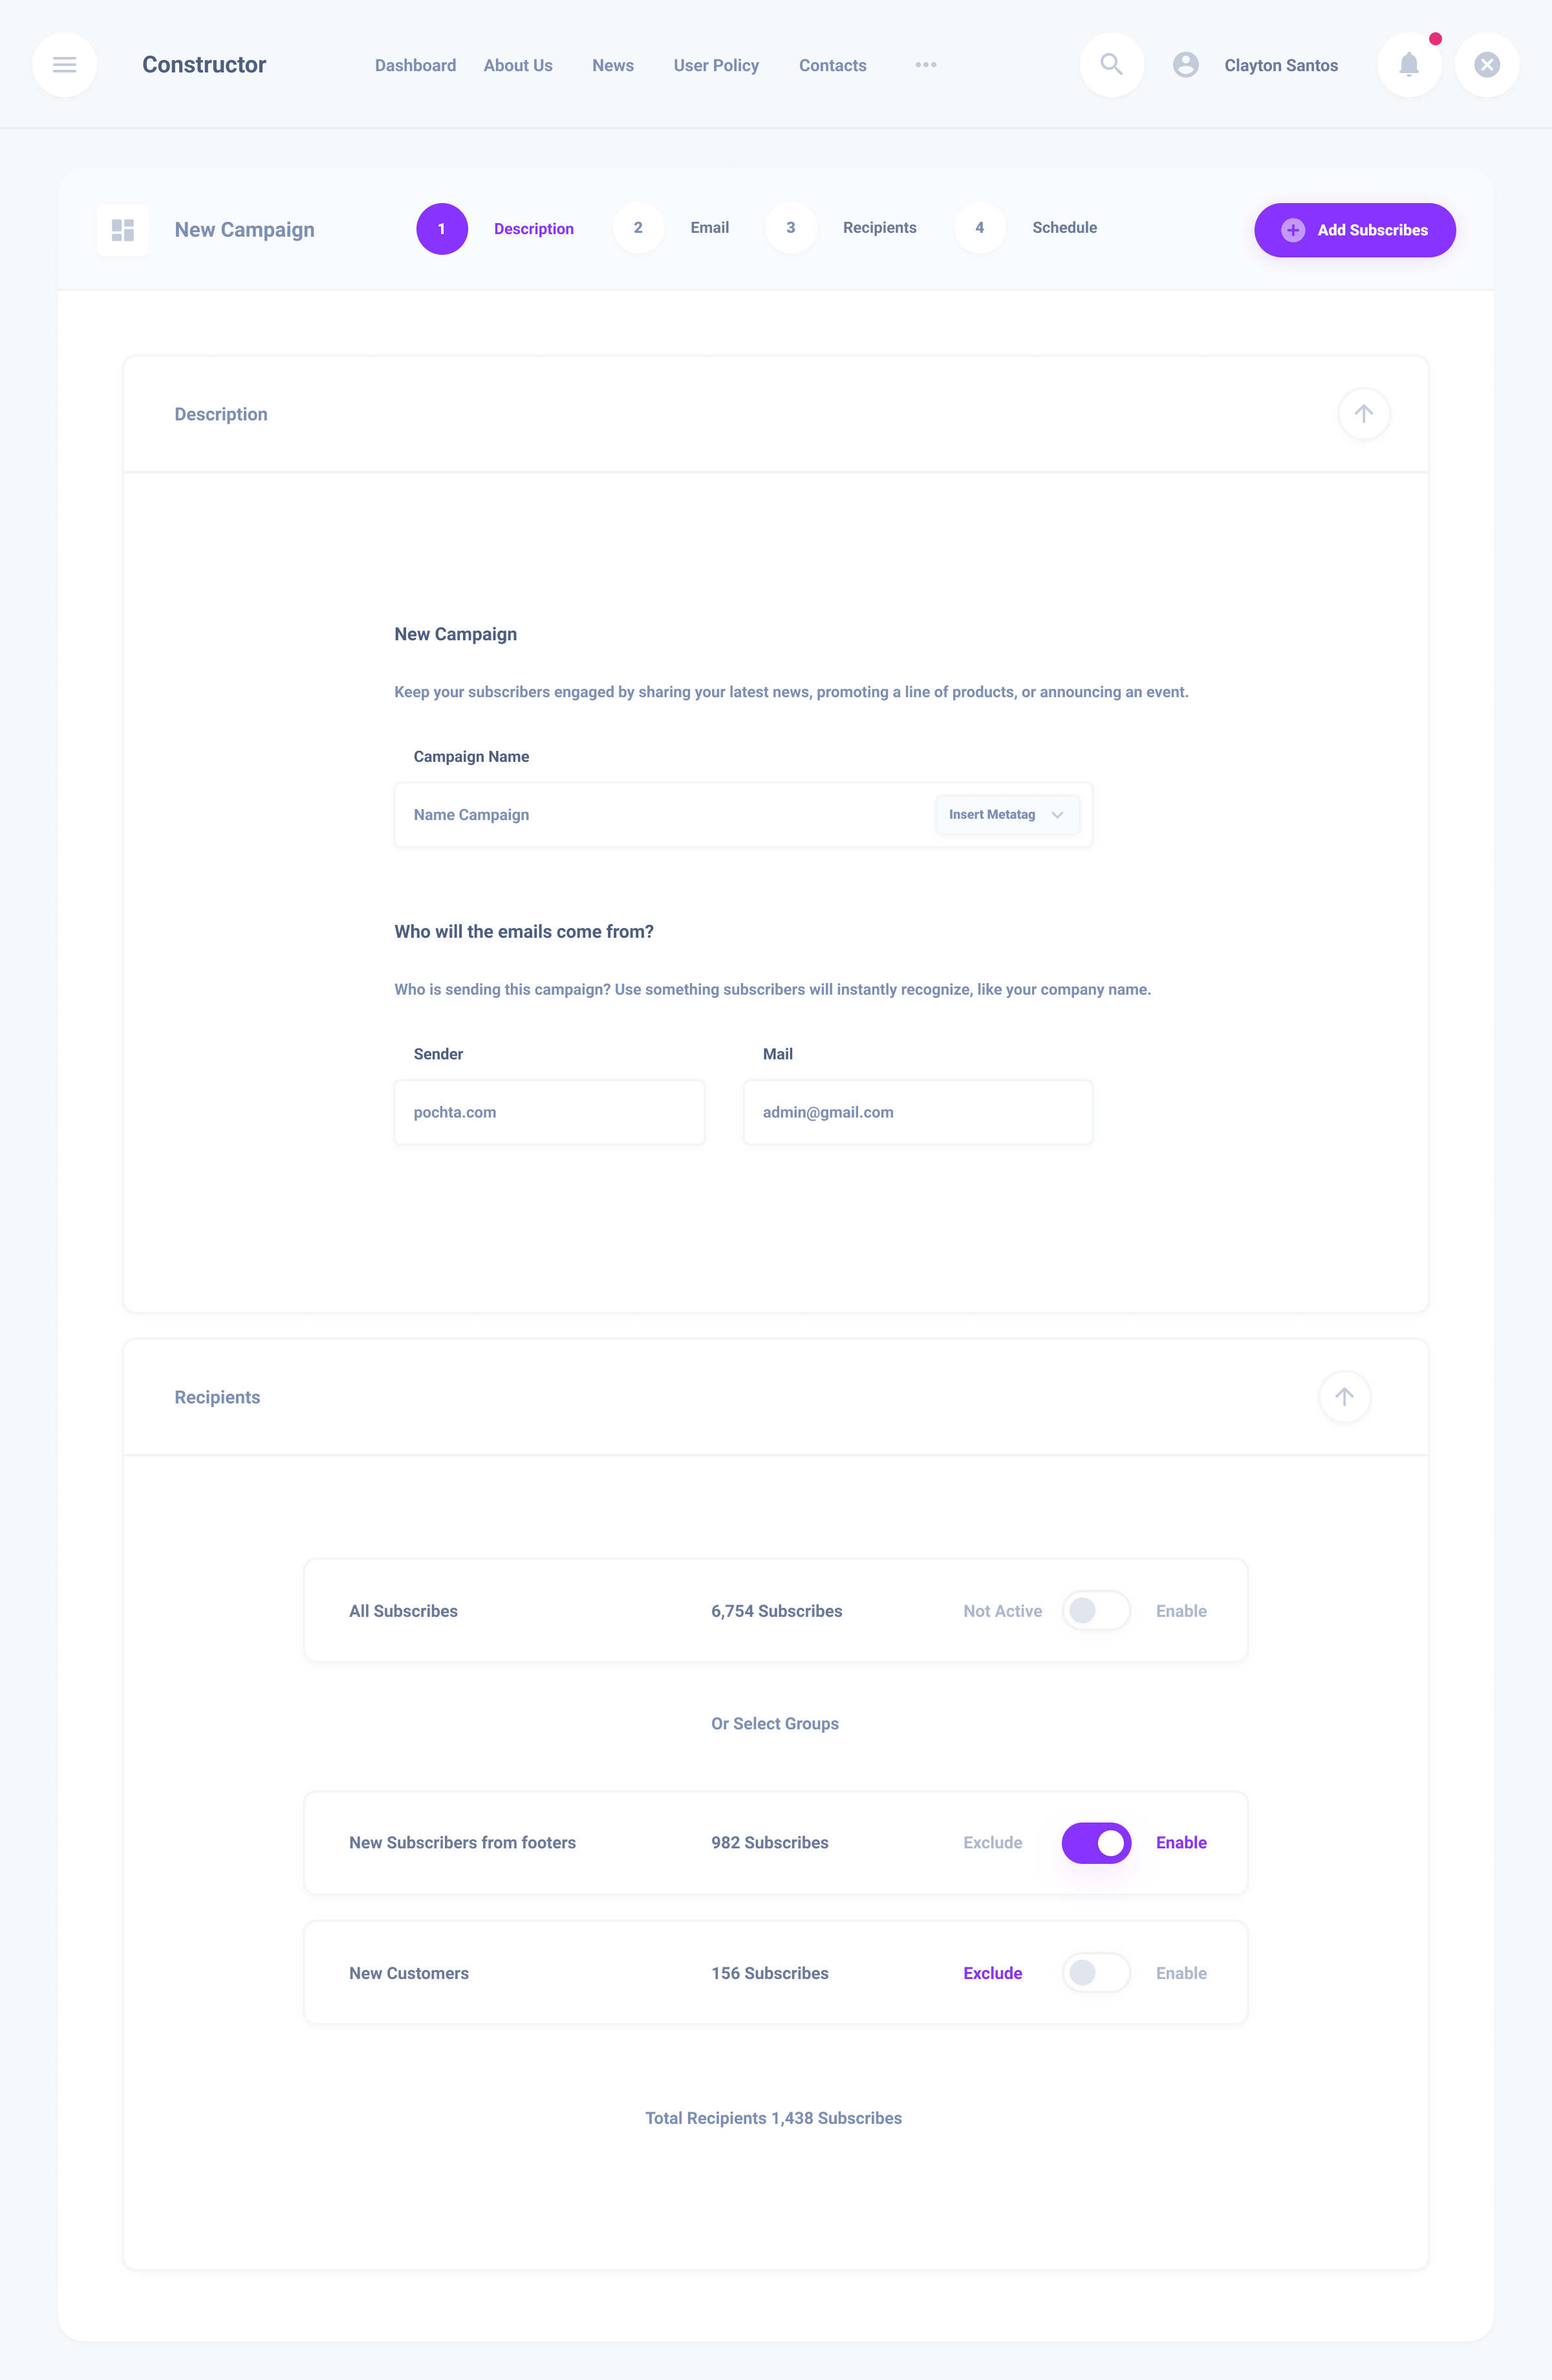Click the search magnifier icon

pyautogui.click(x=1111, y=65)
